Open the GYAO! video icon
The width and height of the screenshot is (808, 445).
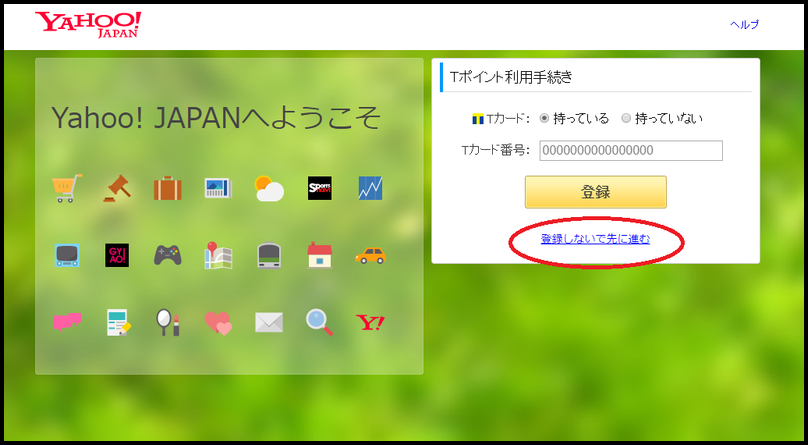[x=117, y=255]
